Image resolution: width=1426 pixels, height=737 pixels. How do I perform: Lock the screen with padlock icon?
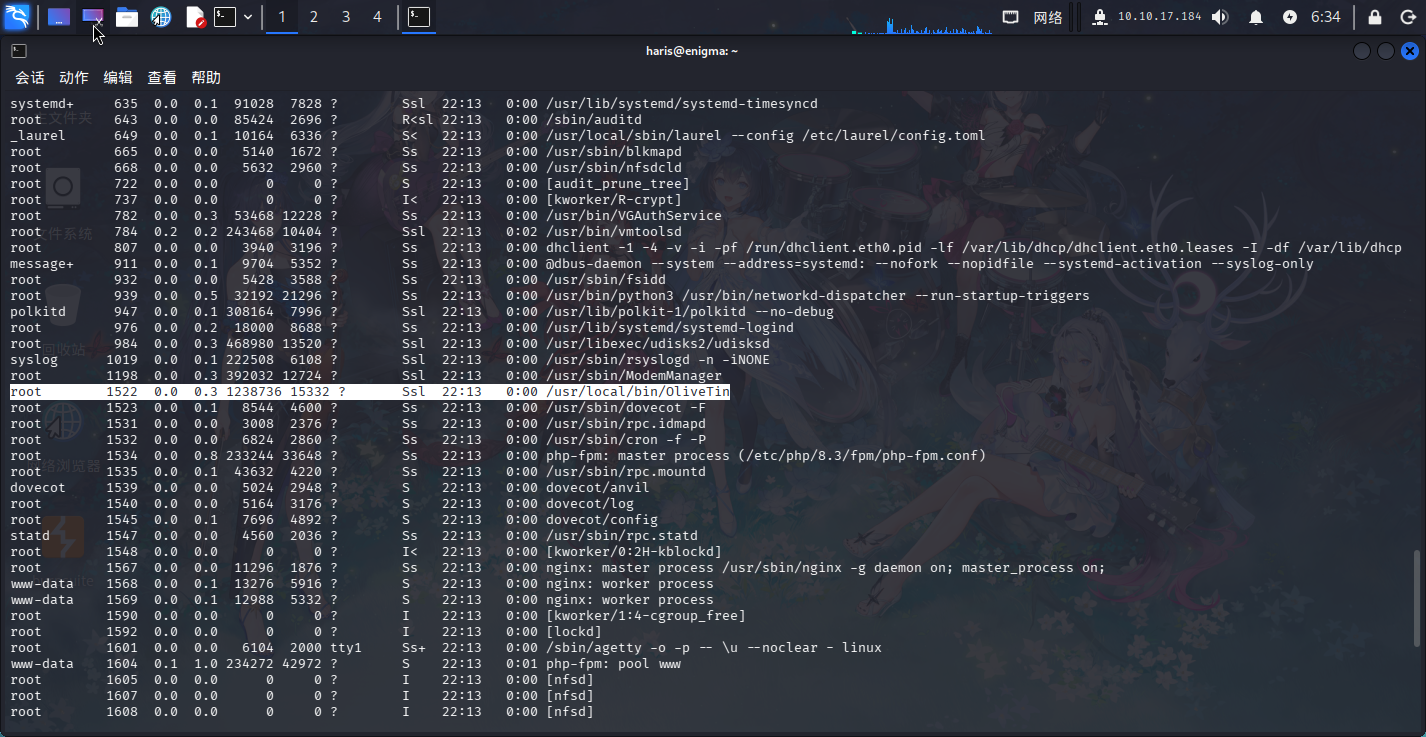coord(1375,17)
